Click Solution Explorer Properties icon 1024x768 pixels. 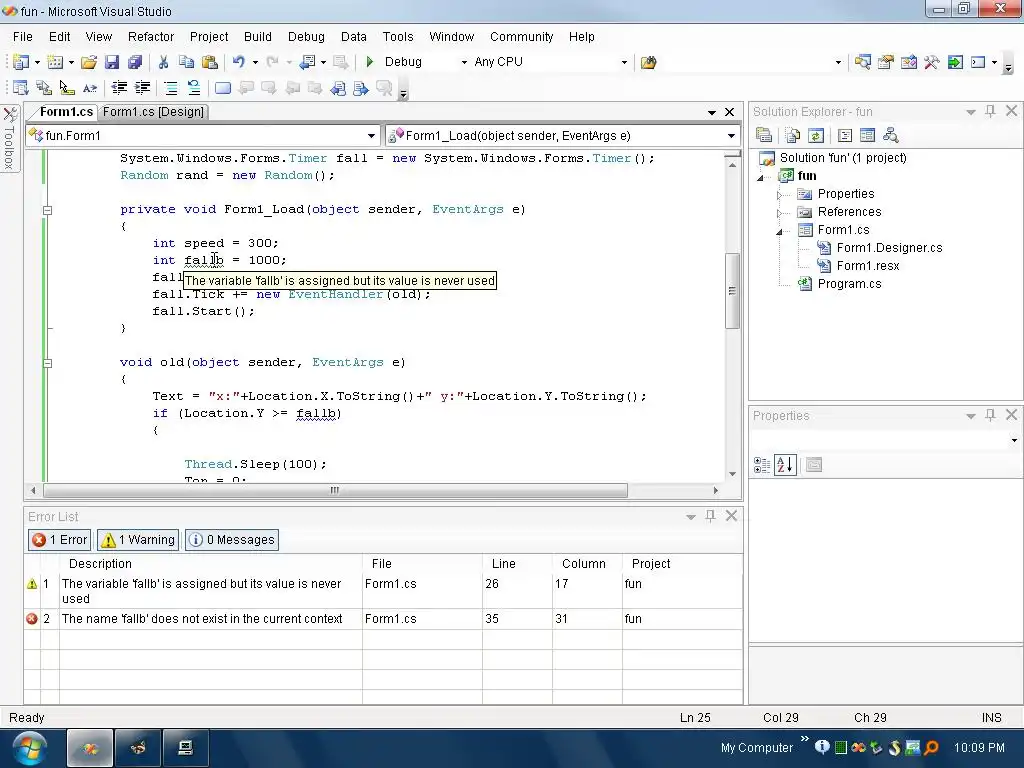(x=764, y=136)
